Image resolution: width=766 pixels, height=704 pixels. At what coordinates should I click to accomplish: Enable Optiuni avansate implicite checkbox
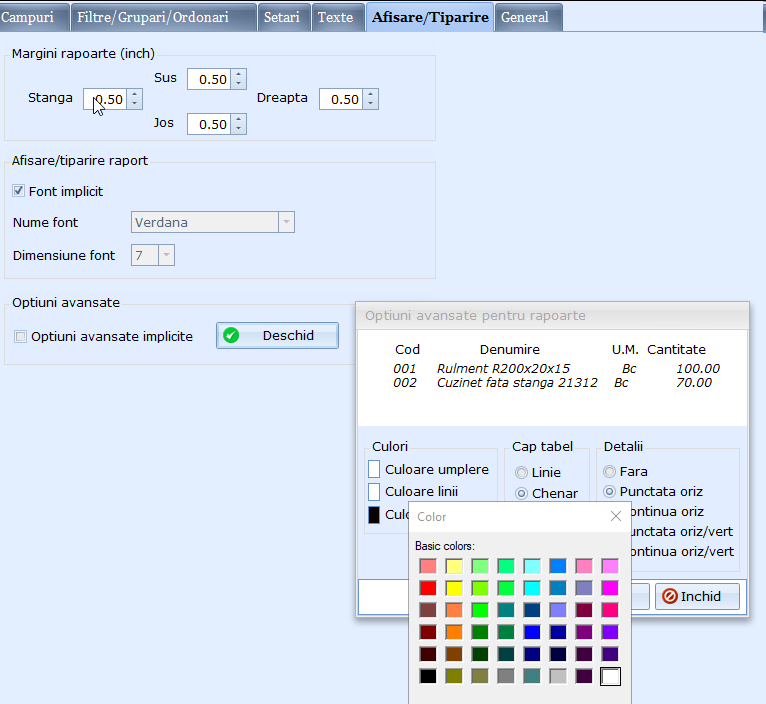pos(21,337)
